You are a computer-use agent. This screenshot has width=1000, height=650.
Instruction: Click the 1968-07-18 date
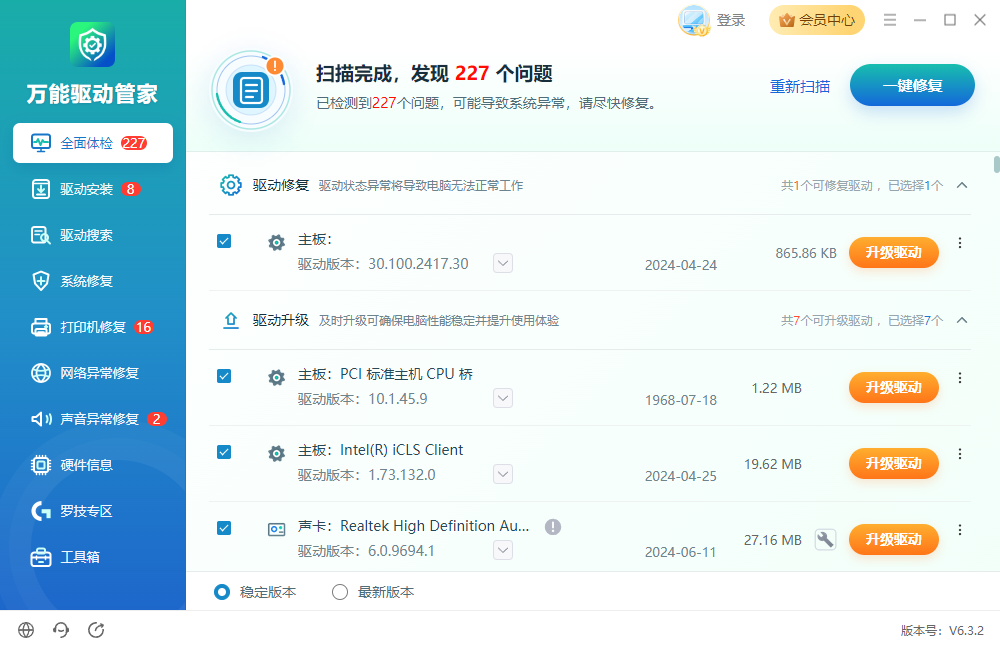(680, 401)
